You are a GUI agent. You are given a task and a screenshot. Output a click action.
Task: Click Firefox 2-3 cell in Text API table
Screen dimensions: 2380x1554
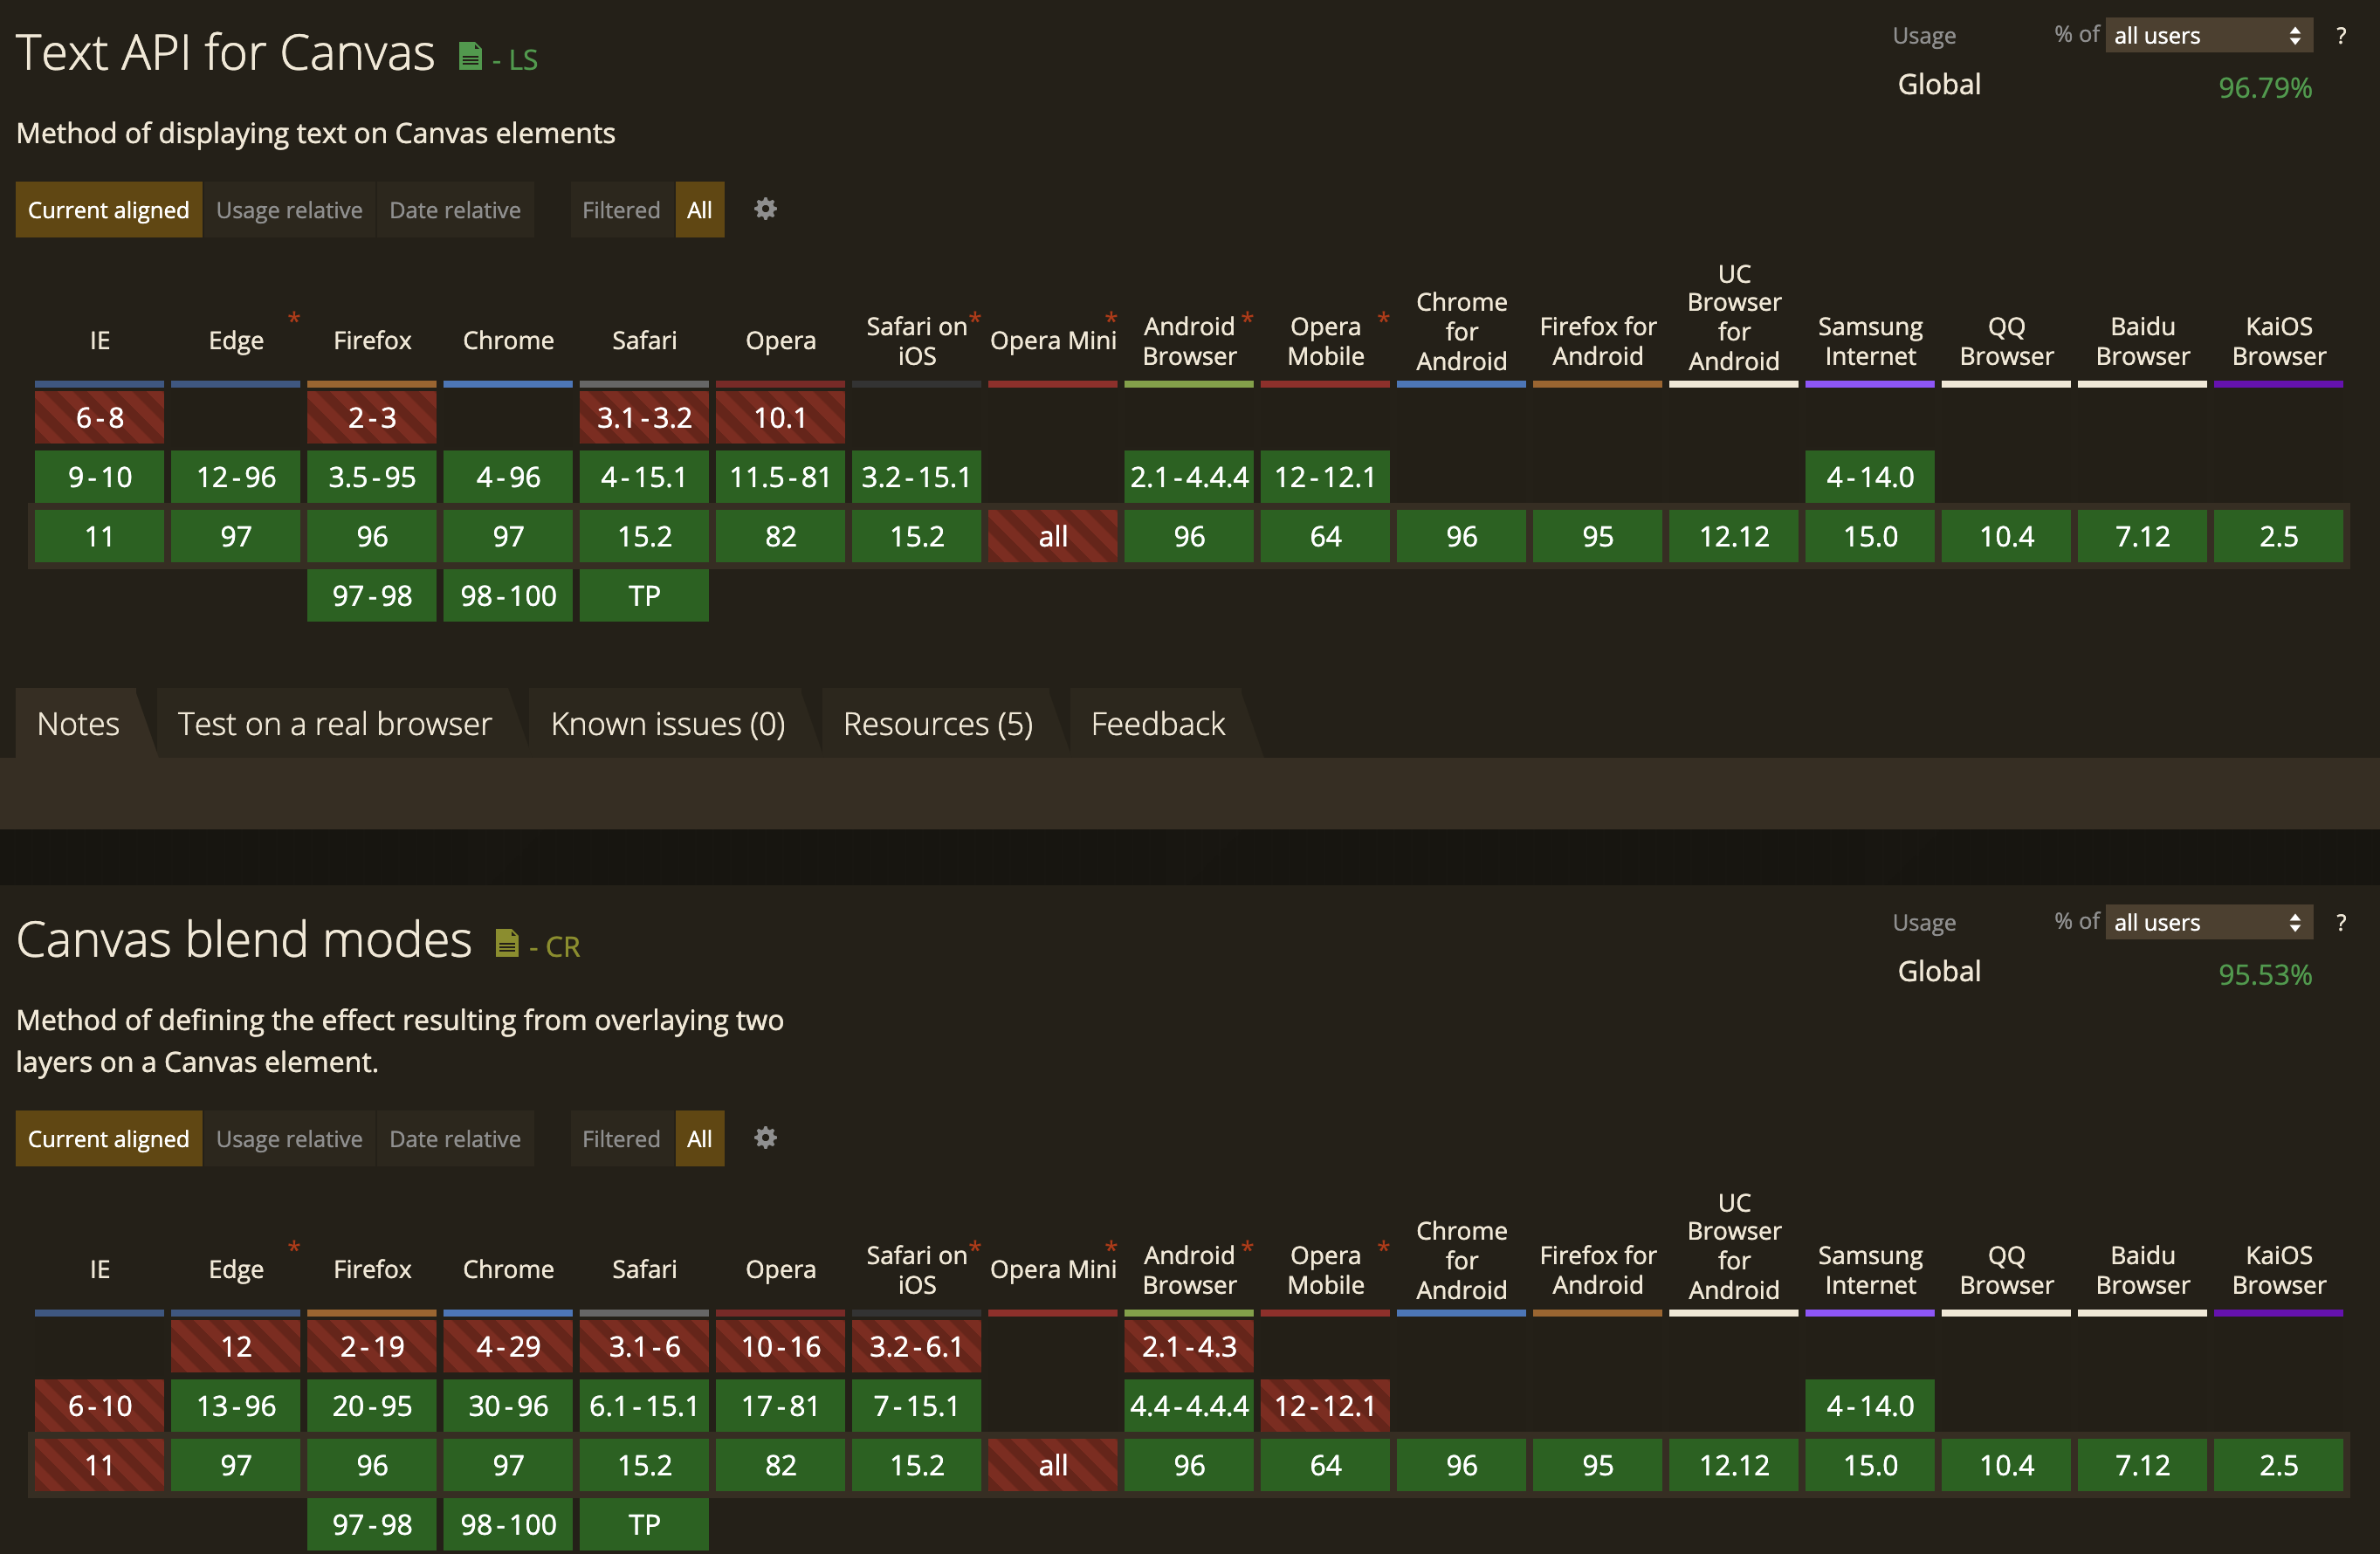[x=372, y=417]
